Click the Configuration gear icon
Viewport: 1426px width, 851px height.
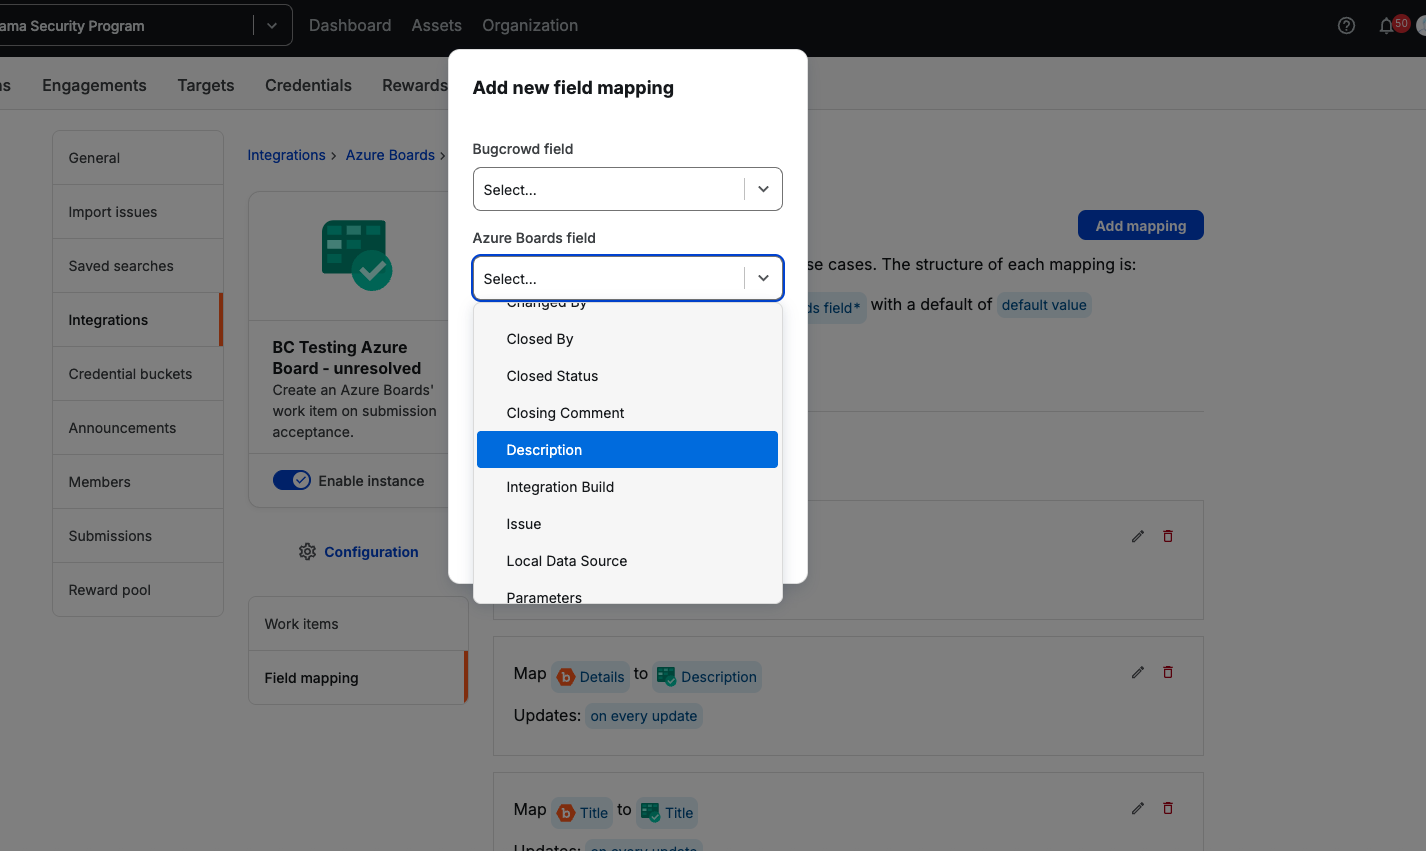point(307,552)
